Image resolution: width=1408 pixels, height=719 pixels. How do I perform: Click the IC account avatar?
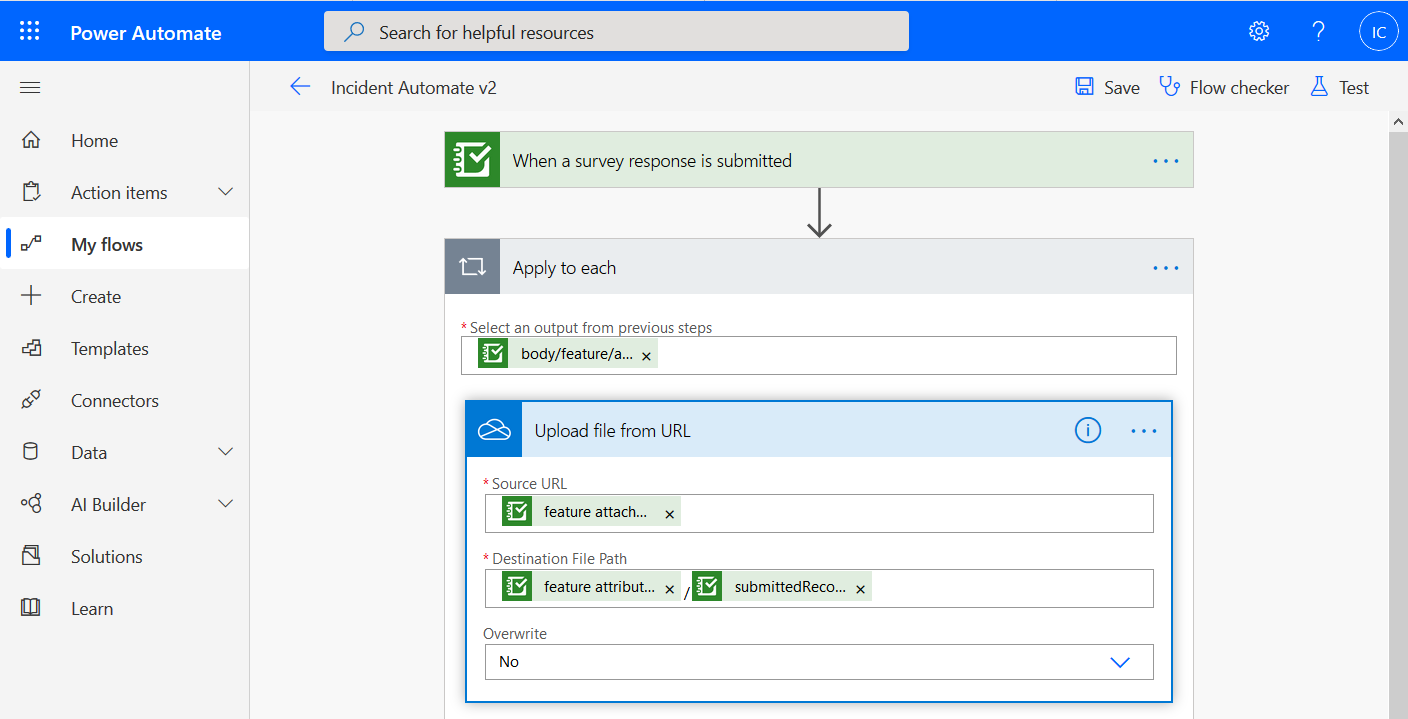click(1378, 31)
